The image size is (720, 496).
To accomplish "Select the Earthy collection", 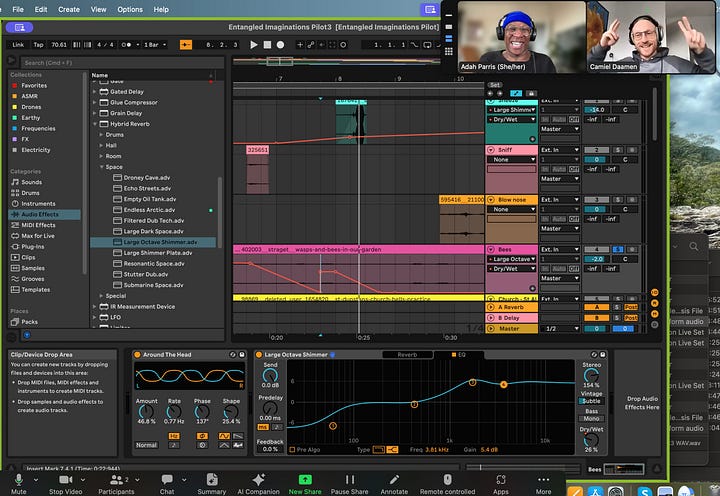I will pos(31,118).
